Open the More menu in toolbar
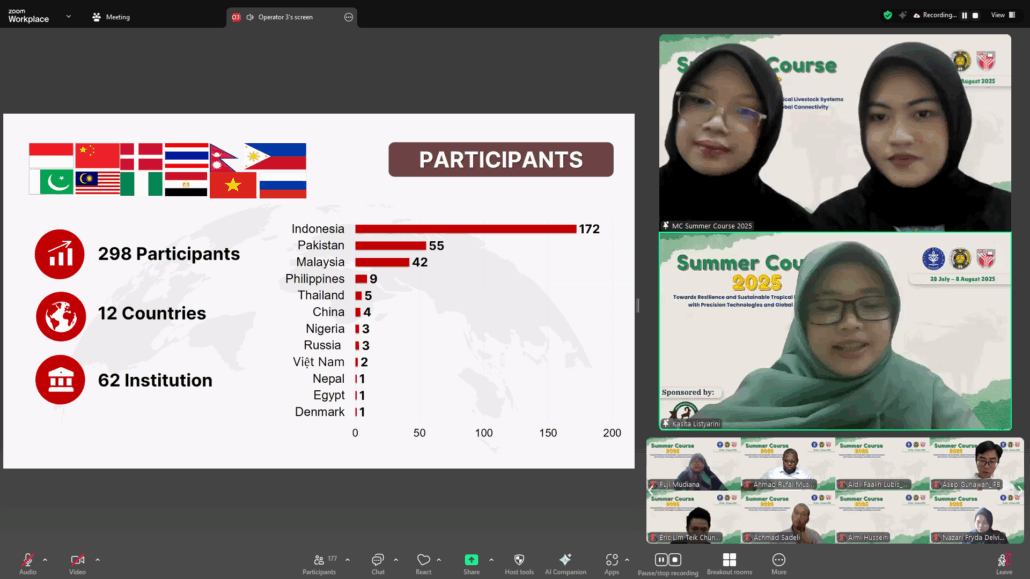1030x579 pixels. [x=779, y=561]
